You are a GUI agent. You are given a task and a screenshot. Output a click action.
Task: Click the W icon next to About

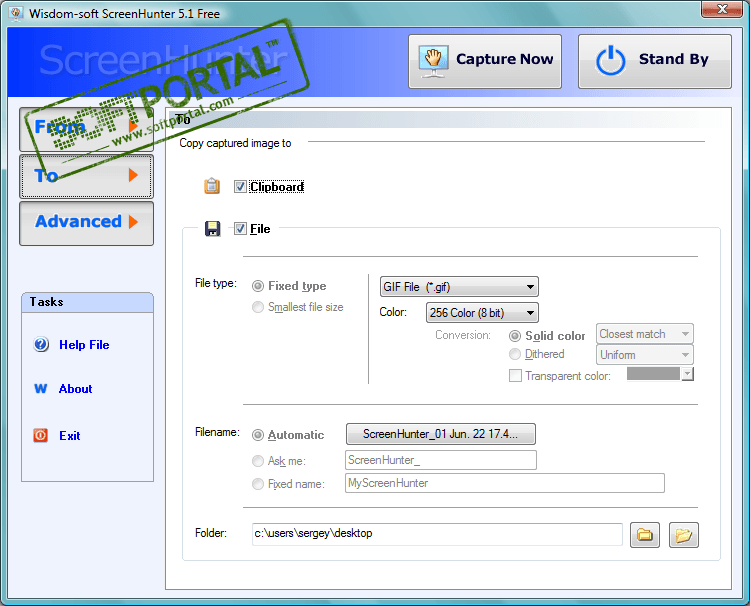(x=41, y=388)
